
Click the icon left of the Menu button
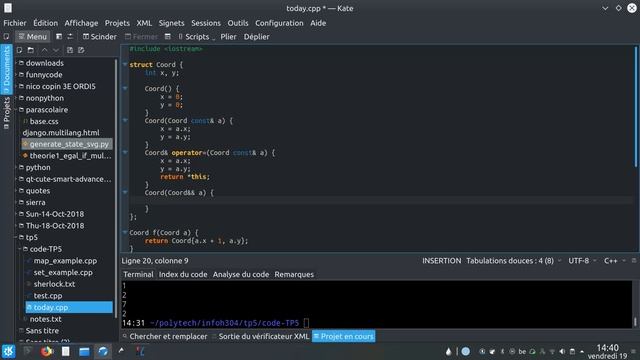coord(6,37)
